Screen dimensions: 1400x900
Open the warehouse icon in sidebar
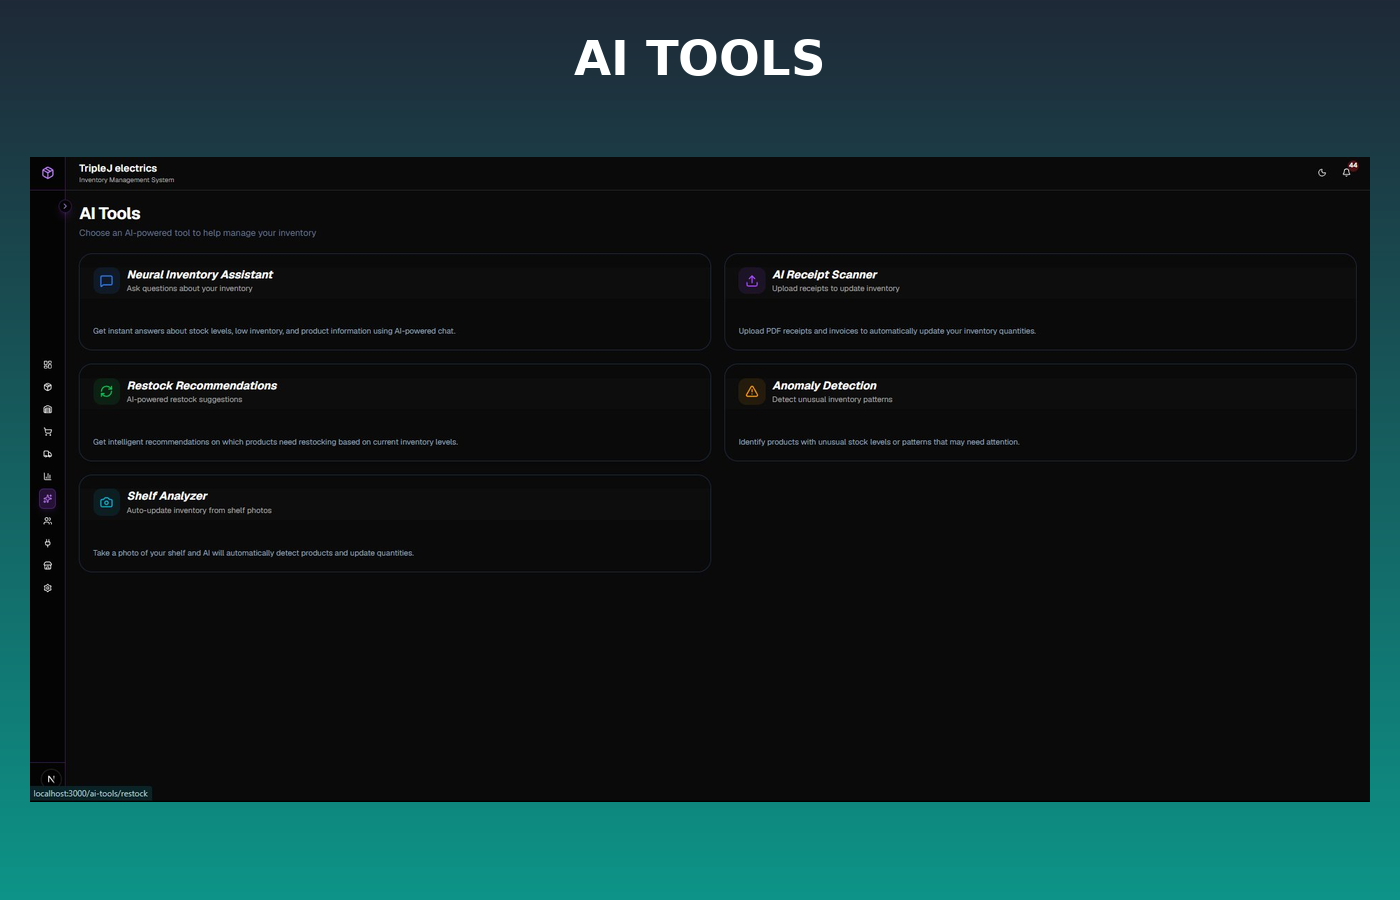point(47,409)
